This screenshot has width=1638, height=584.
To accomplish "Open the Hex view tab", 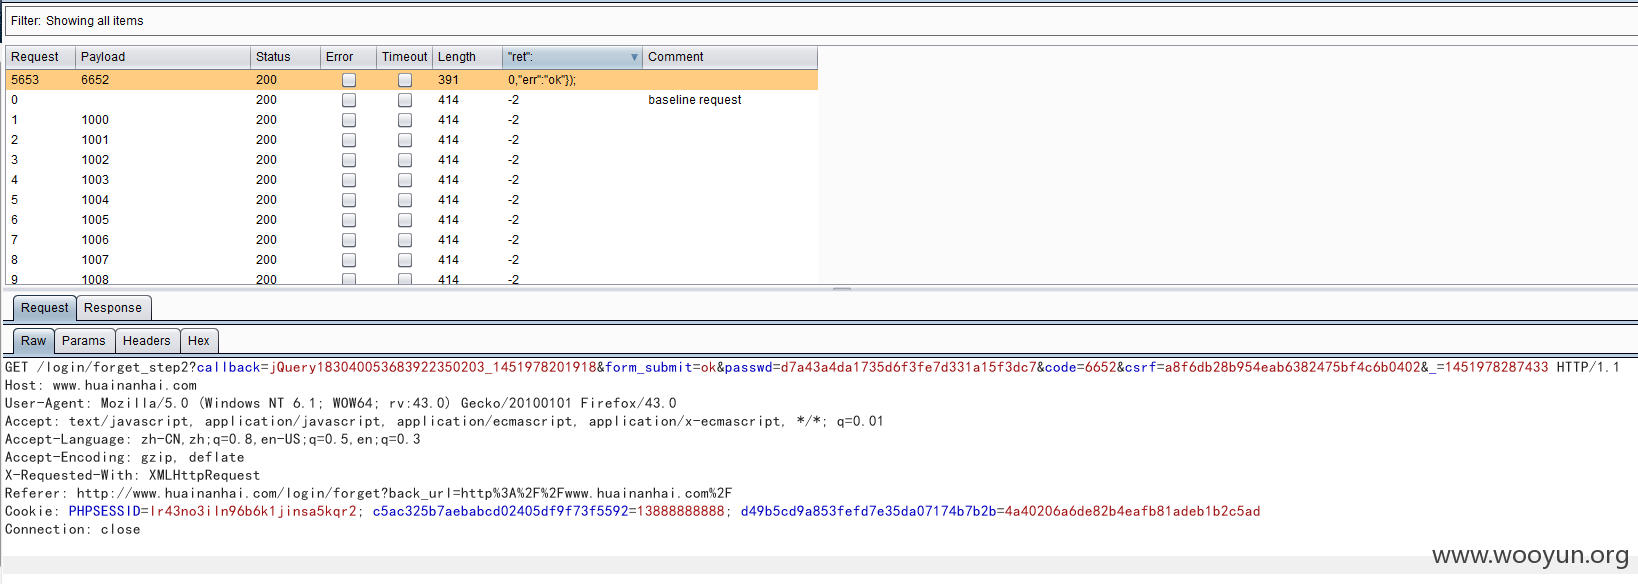I will tap(199, 341).
